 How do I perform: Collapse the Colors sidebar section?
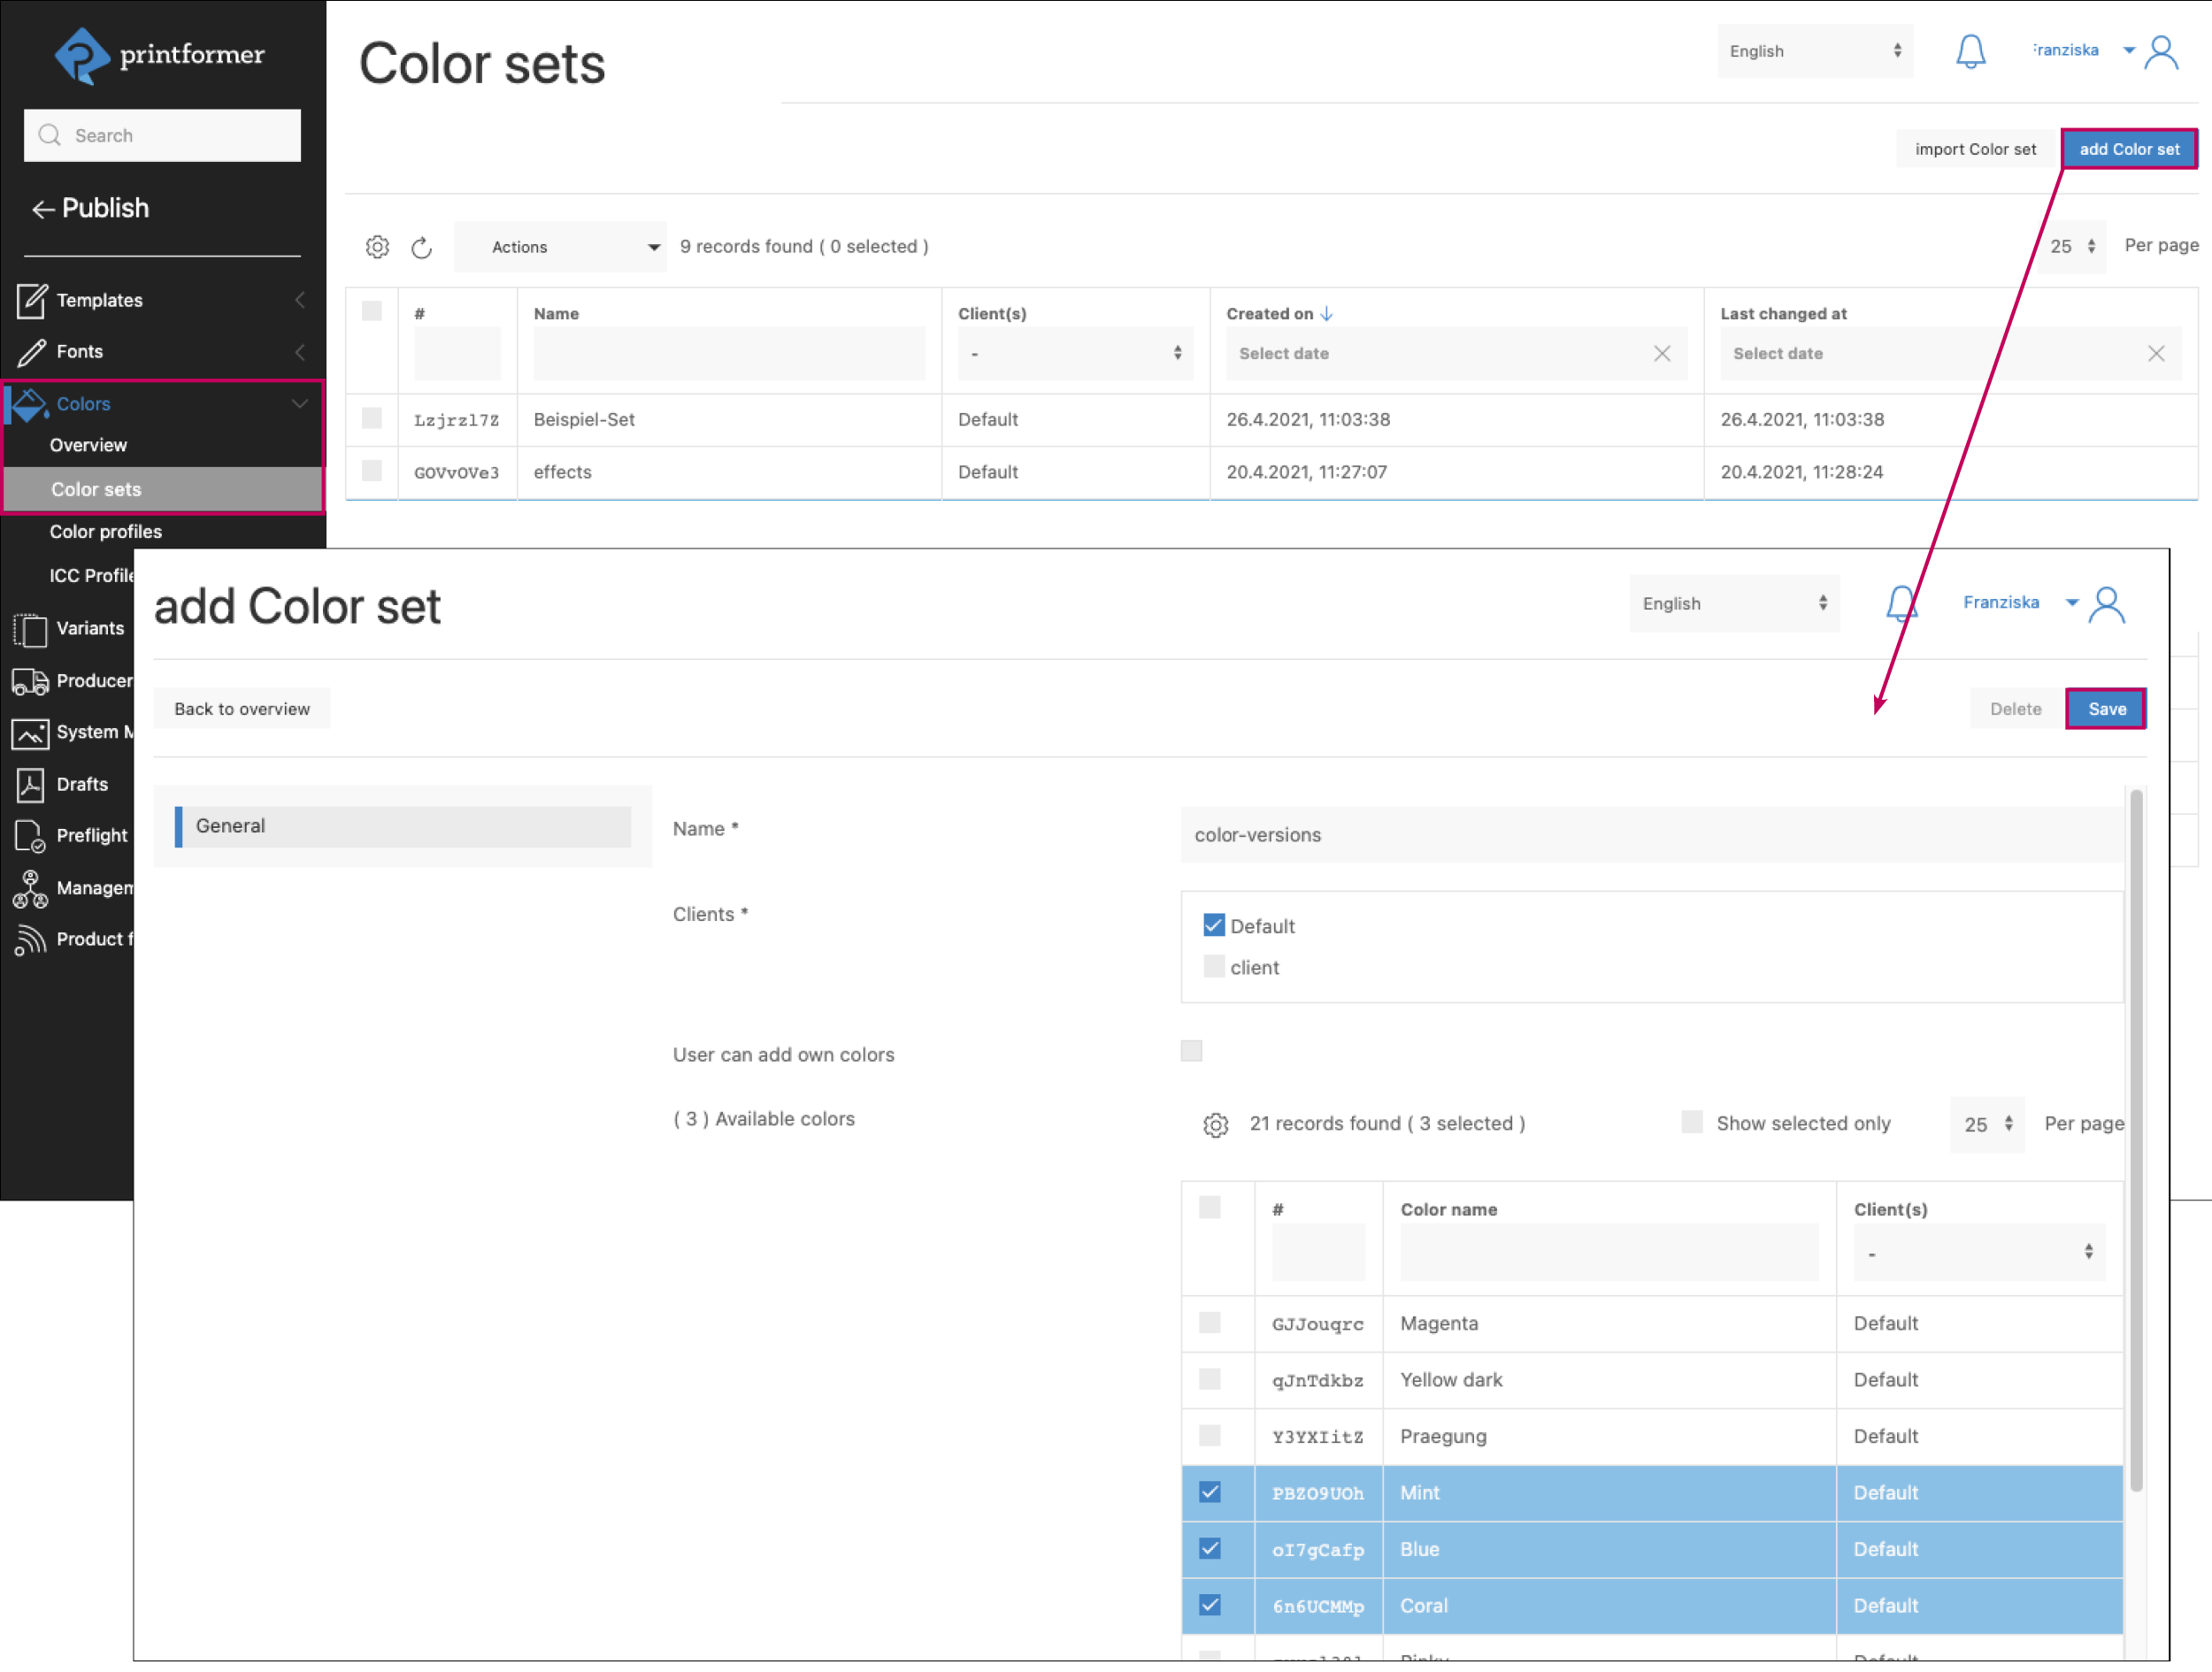coord(299,404)
